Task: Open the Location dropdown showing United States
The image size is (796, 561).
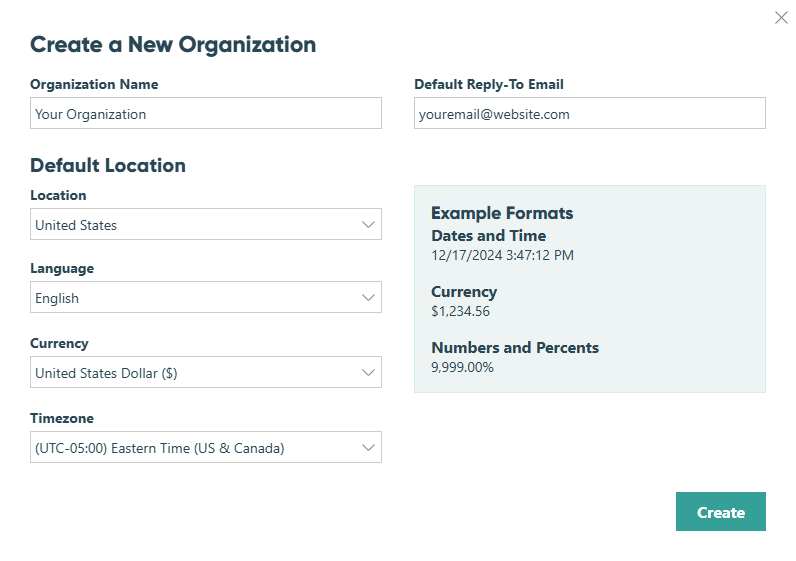Action: [x=206, y=224]
